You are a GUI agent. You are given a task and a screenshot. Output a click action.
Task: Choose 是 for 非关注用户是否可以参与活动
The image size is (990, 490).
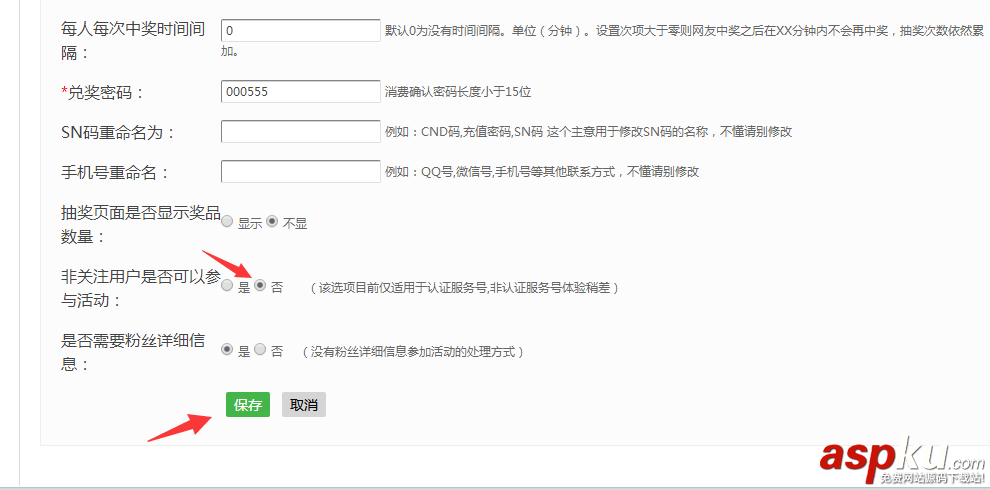tap(227, 285)
